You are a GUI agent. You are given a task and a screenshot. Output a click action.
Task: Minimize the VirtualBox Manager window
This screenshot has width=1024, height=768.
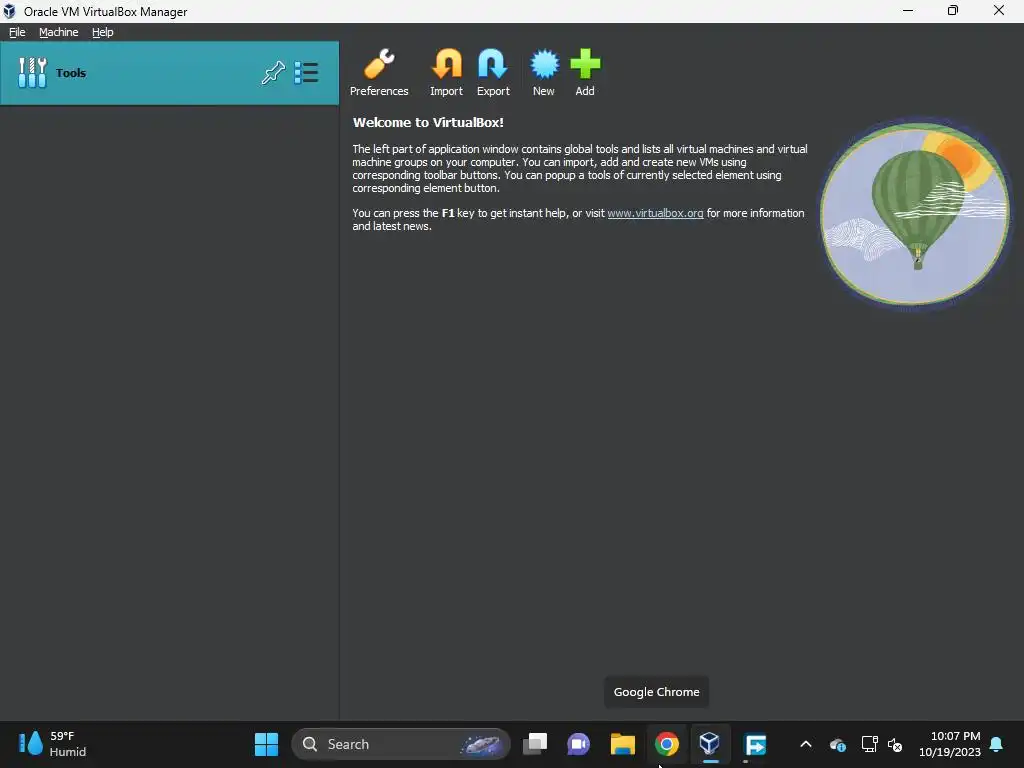tap(908, 10)
